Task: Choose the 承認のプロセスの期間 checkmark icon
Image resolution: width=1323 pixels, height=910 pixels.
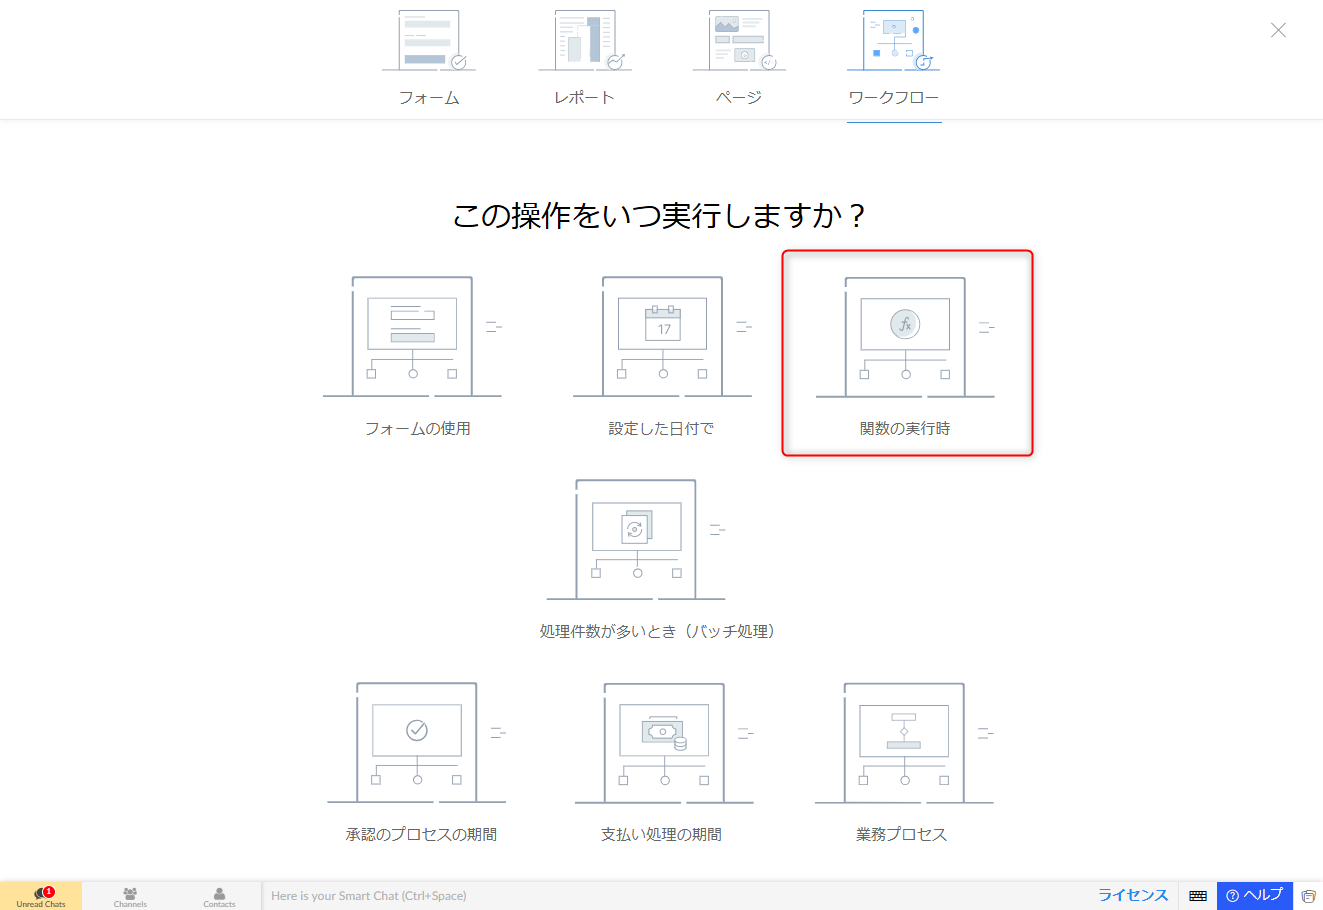Action: 417,743
